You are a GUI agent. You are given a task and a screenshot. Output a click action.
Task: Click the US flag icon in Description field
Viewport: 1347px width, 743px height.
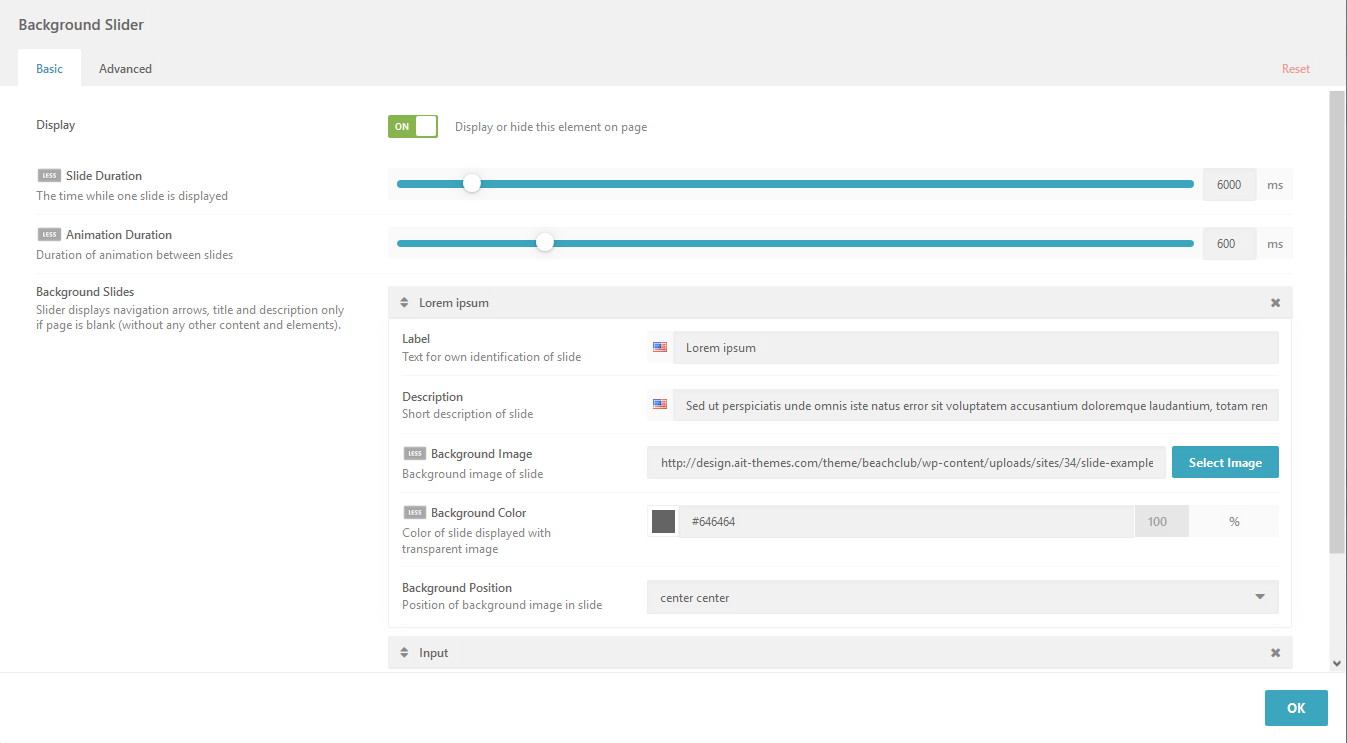tap(660, 405)
